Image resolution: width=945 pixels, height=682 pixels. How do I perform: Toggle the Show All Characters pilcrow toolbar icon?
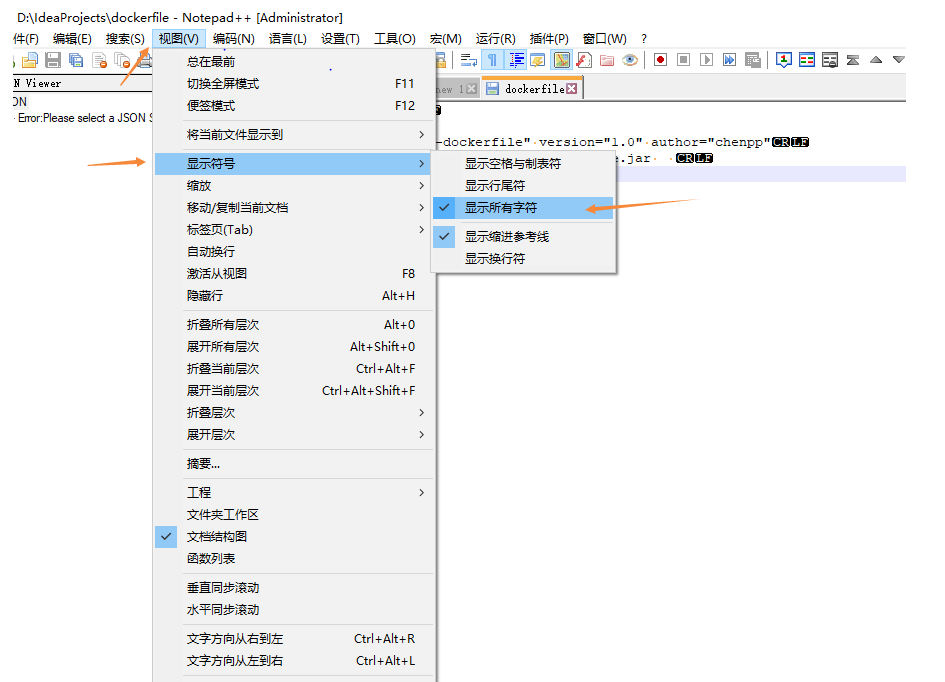(493, 60)
